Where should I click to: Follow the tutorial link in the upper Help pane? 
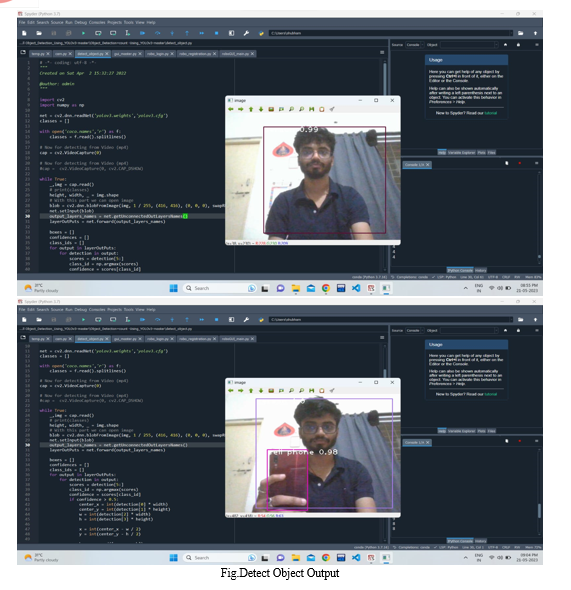(491, 113)
